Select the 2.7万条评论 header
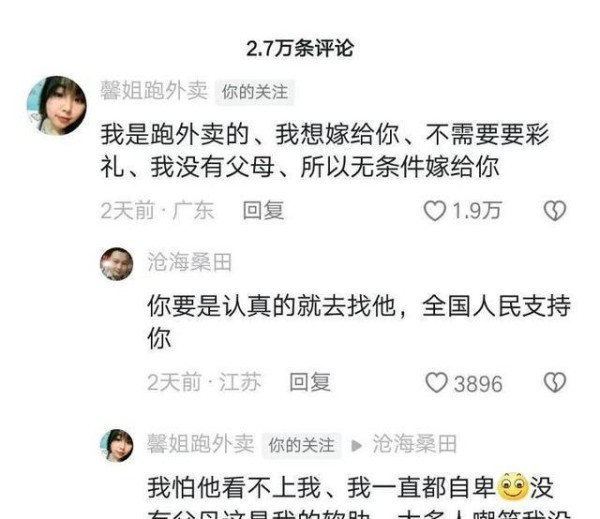Screen dimensions: 600x519 coord(300,49)
